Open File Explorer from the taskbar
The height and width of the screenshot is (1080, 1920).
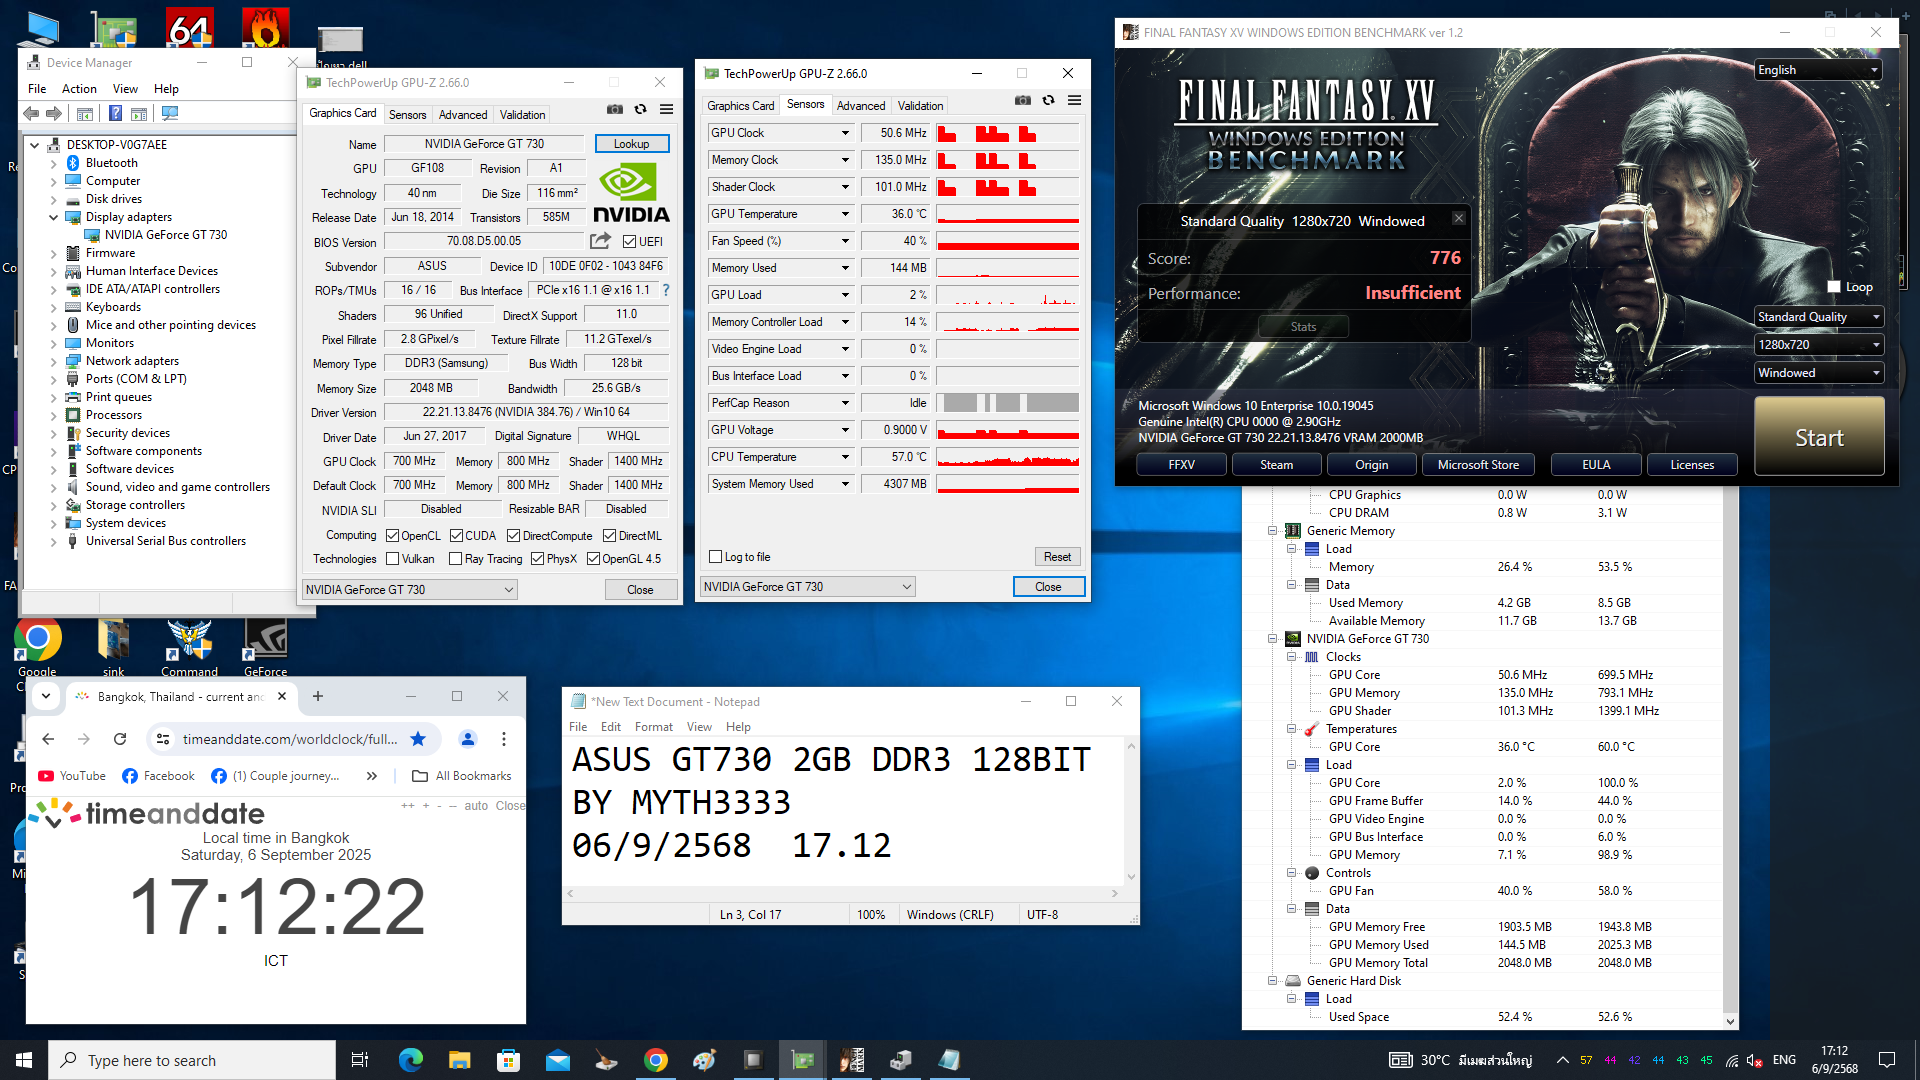coord(459,1060)
